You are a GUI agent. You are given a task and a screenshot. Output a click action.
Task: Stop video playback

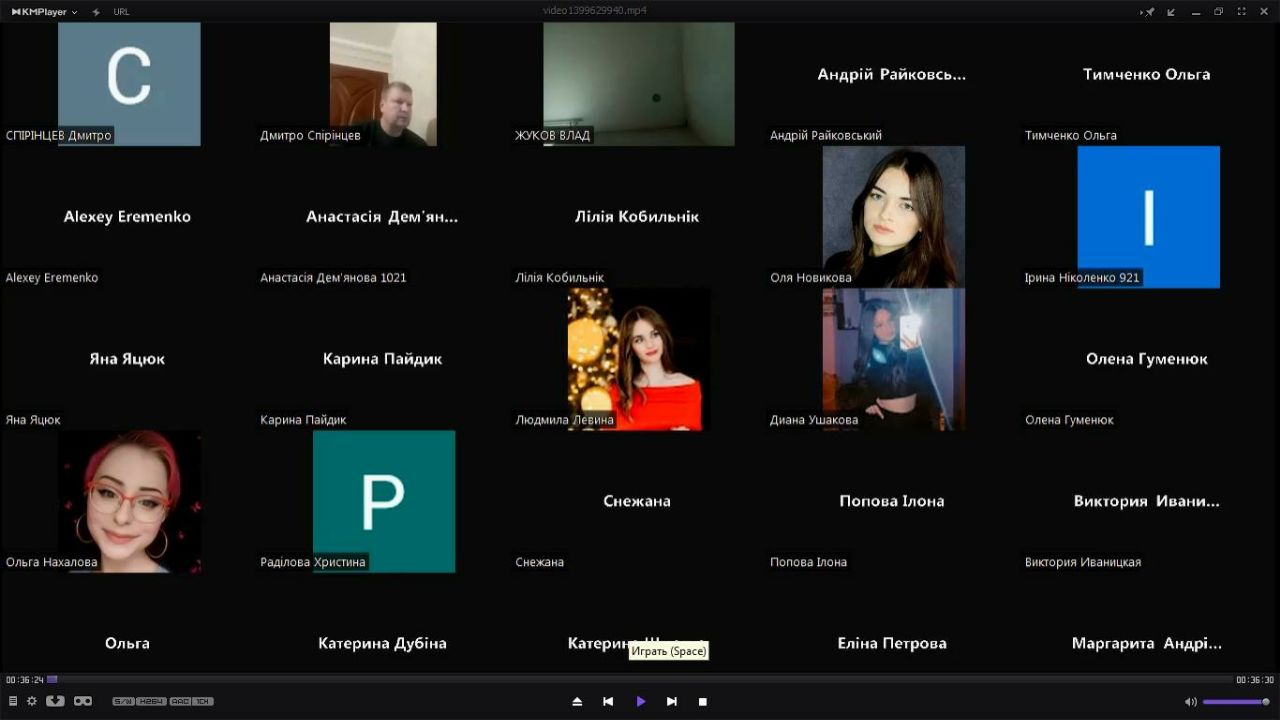[x=703, y=702]
